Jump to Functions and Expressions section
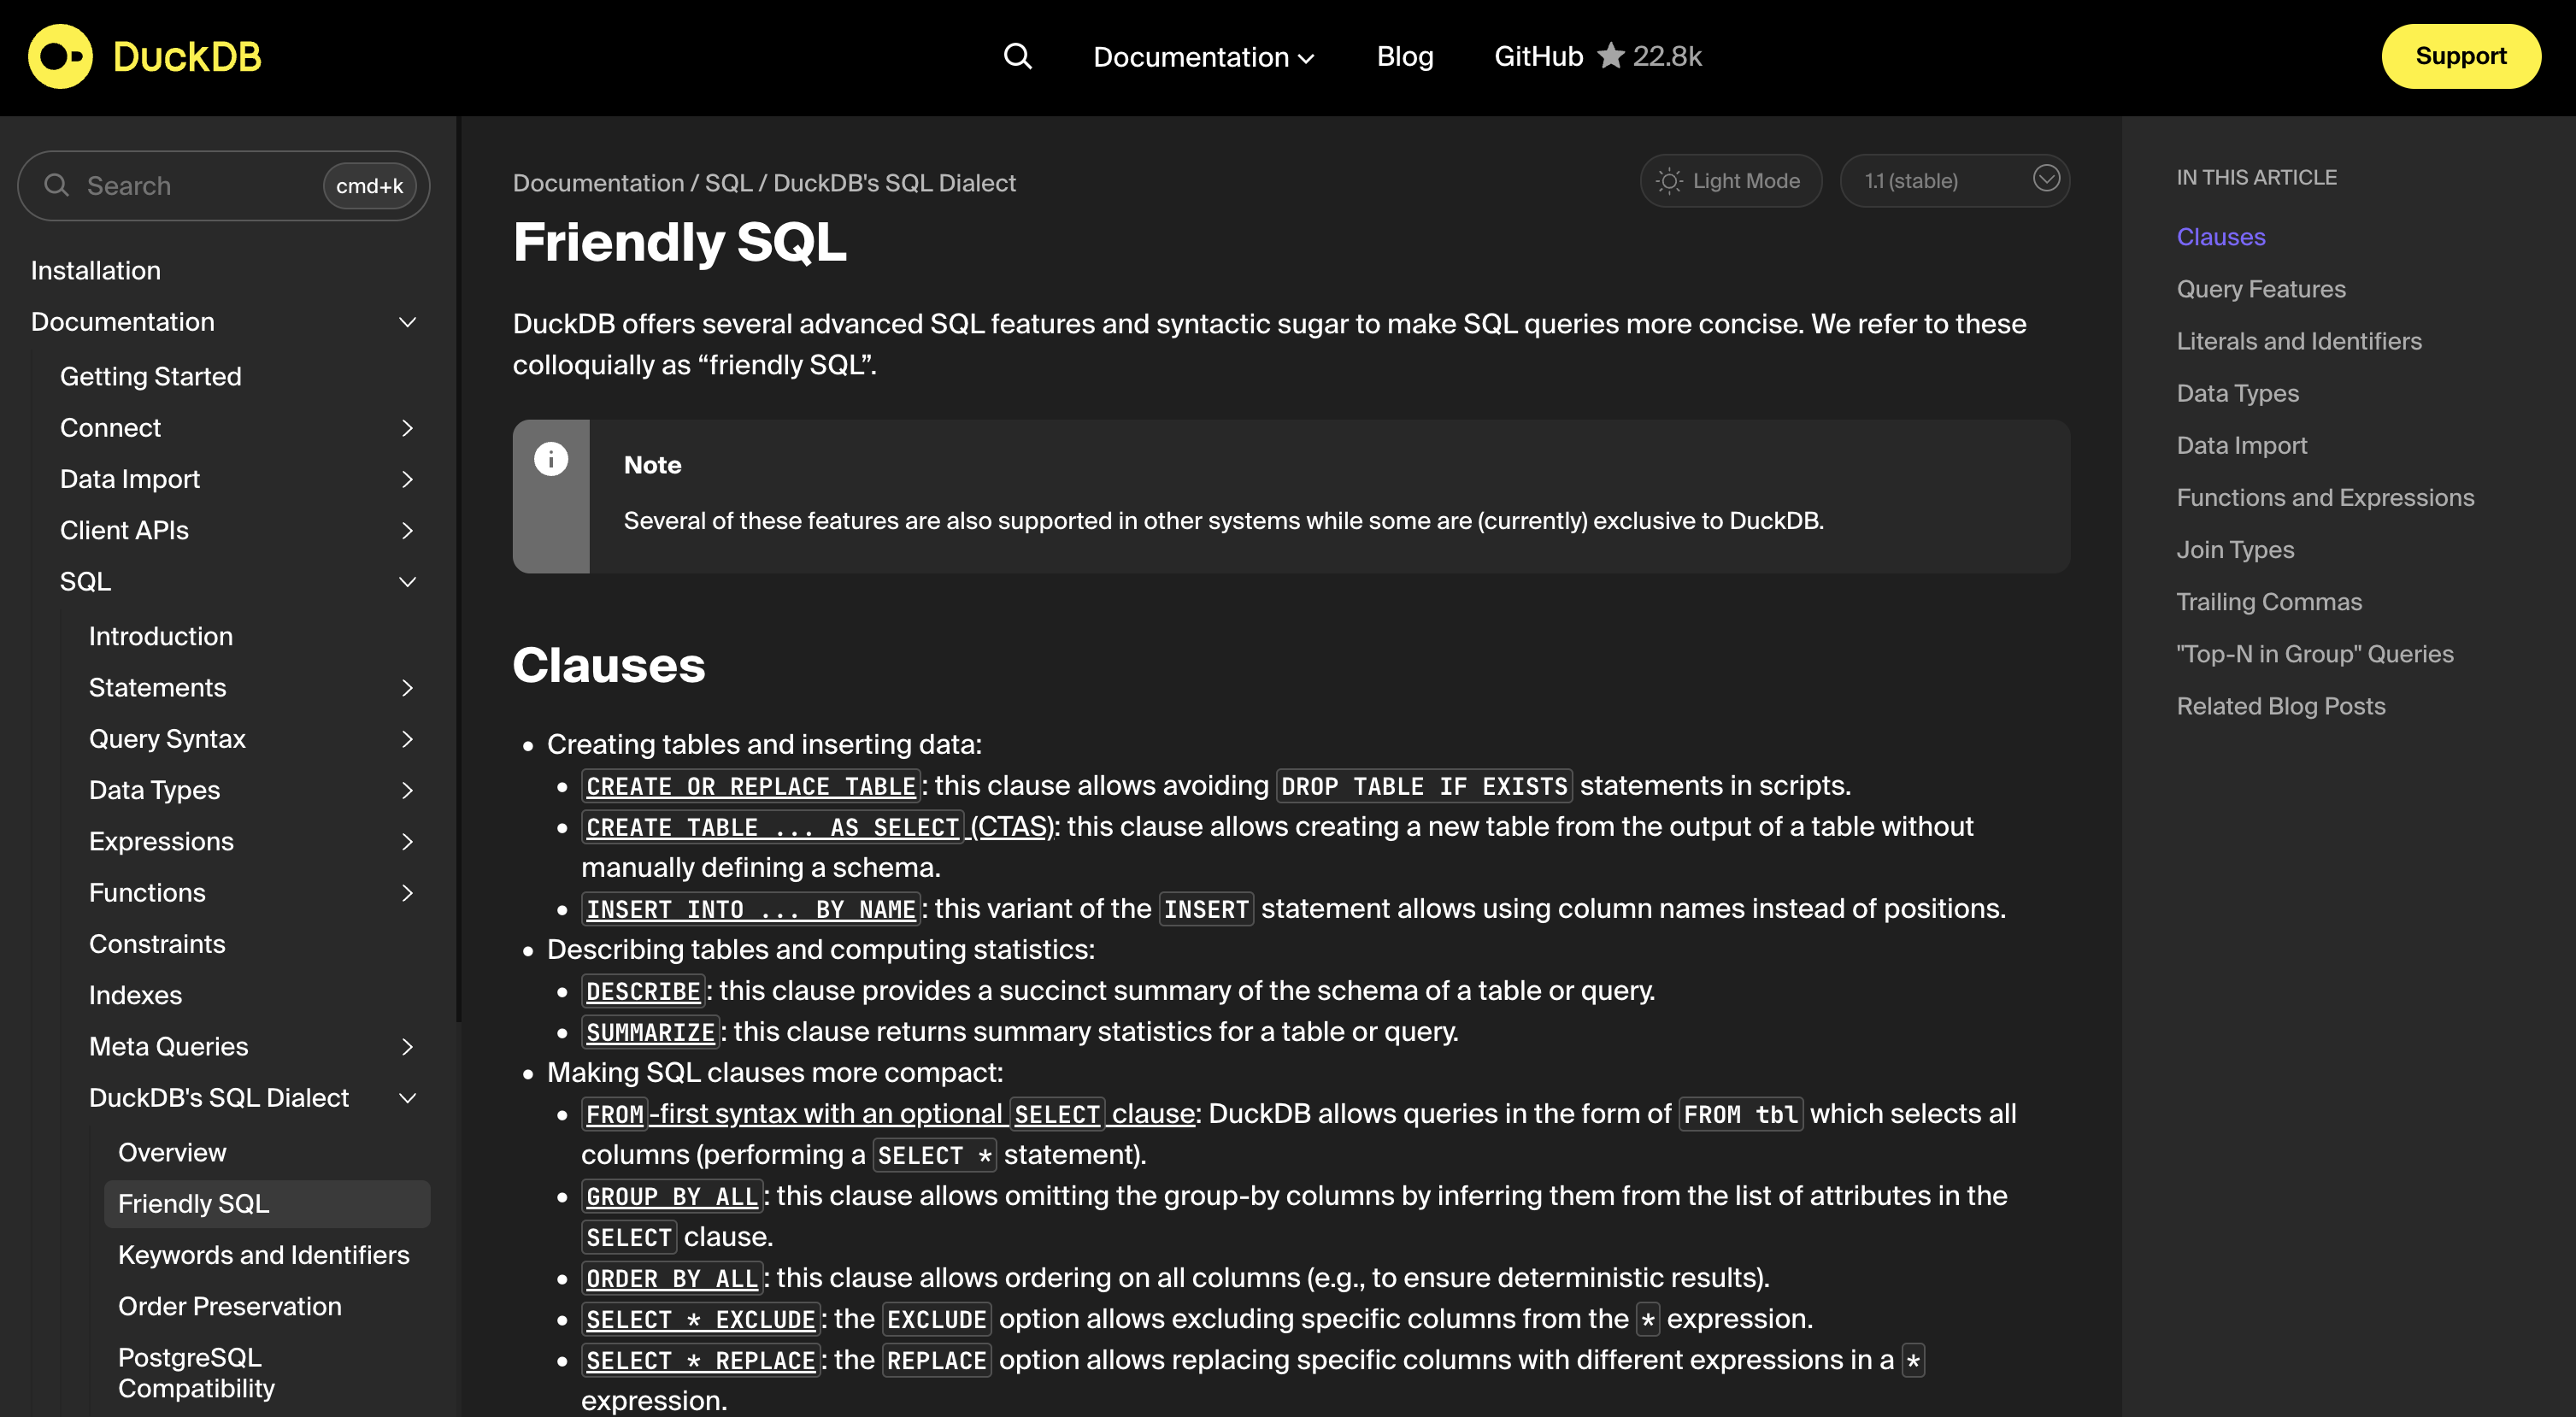 tap(2325, 497)
